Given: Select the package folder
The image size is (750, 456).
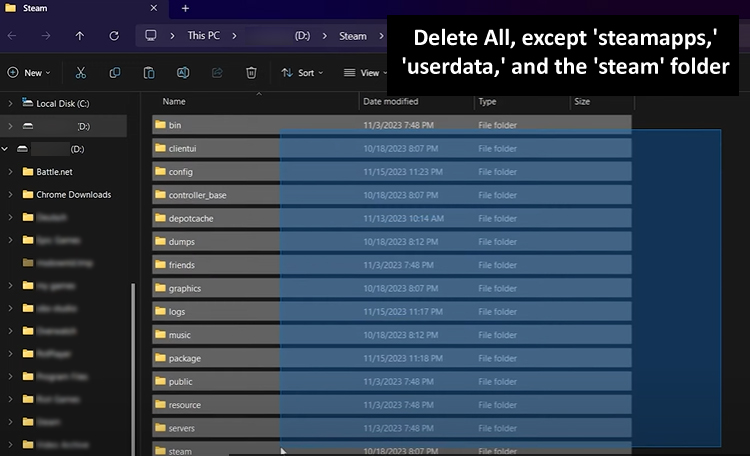Looking at the screenshot, I should click(392, 358).
